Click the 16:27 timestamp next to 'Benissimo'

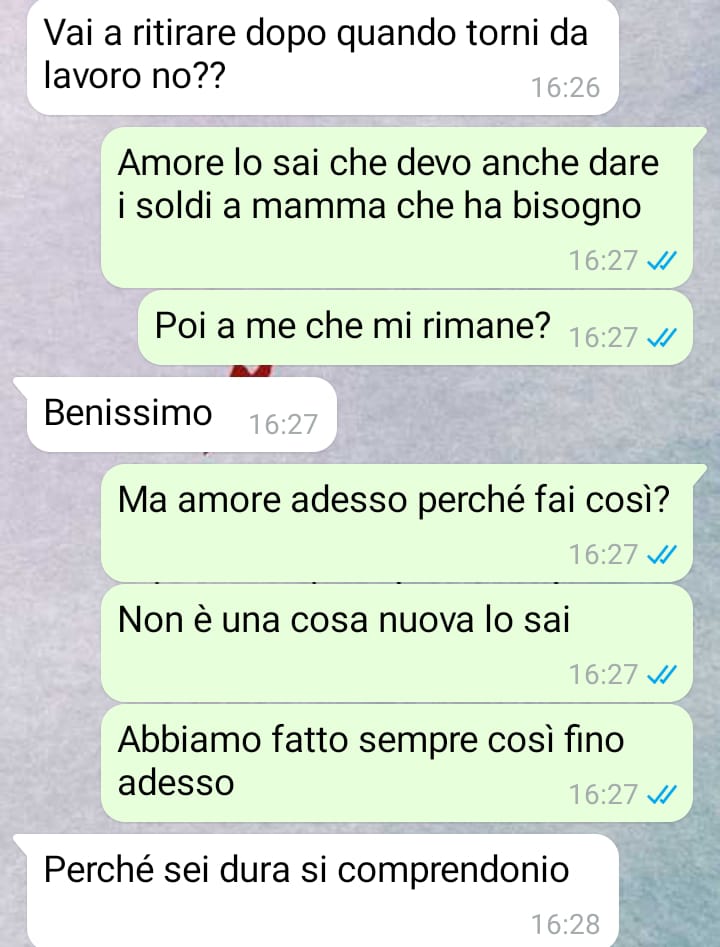pos(283,425)
